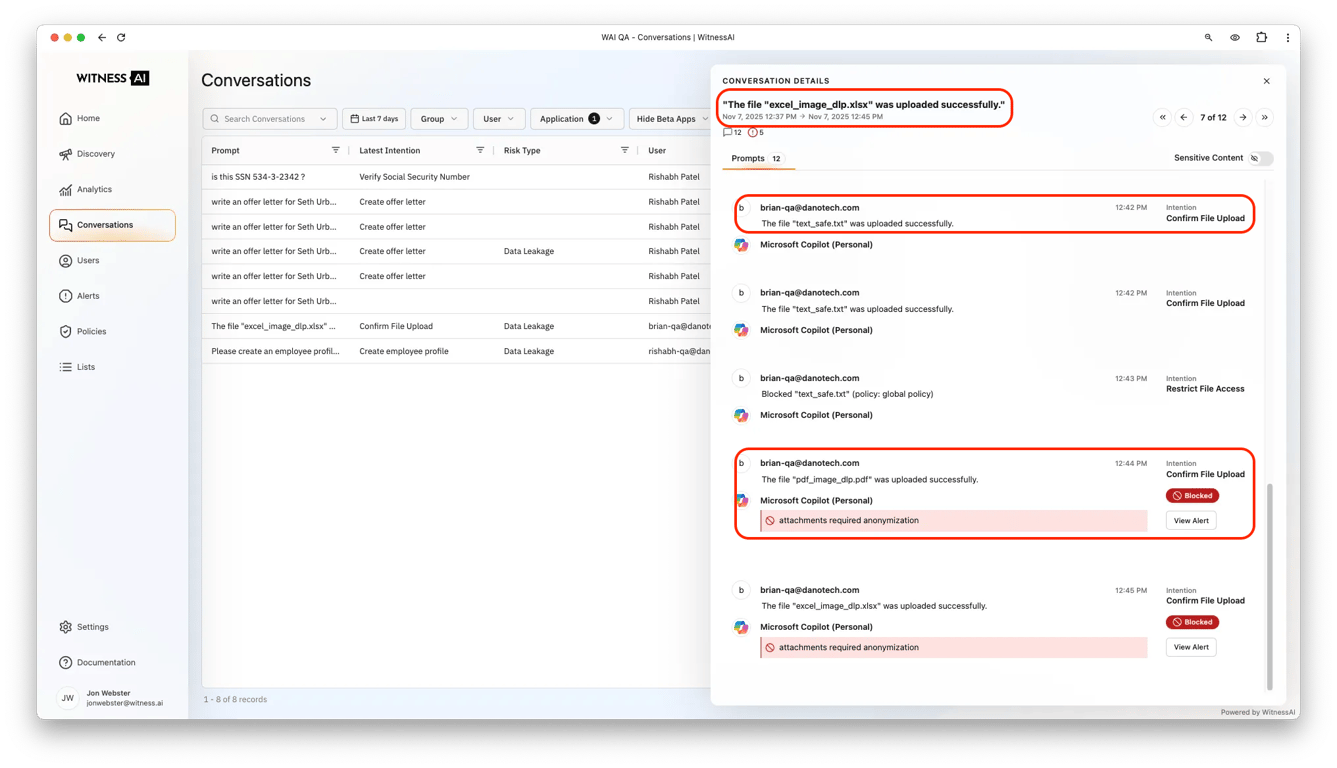Open 'Please create an employee profil...' conversation
Screen dimensions: 1337x768
click(x=456, y=351)
